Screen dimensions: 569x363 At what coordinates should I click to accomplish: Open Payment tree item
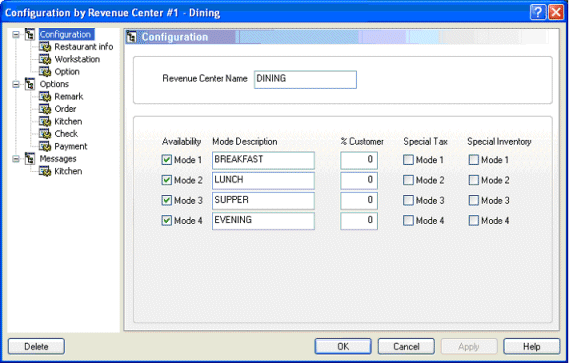71,146
